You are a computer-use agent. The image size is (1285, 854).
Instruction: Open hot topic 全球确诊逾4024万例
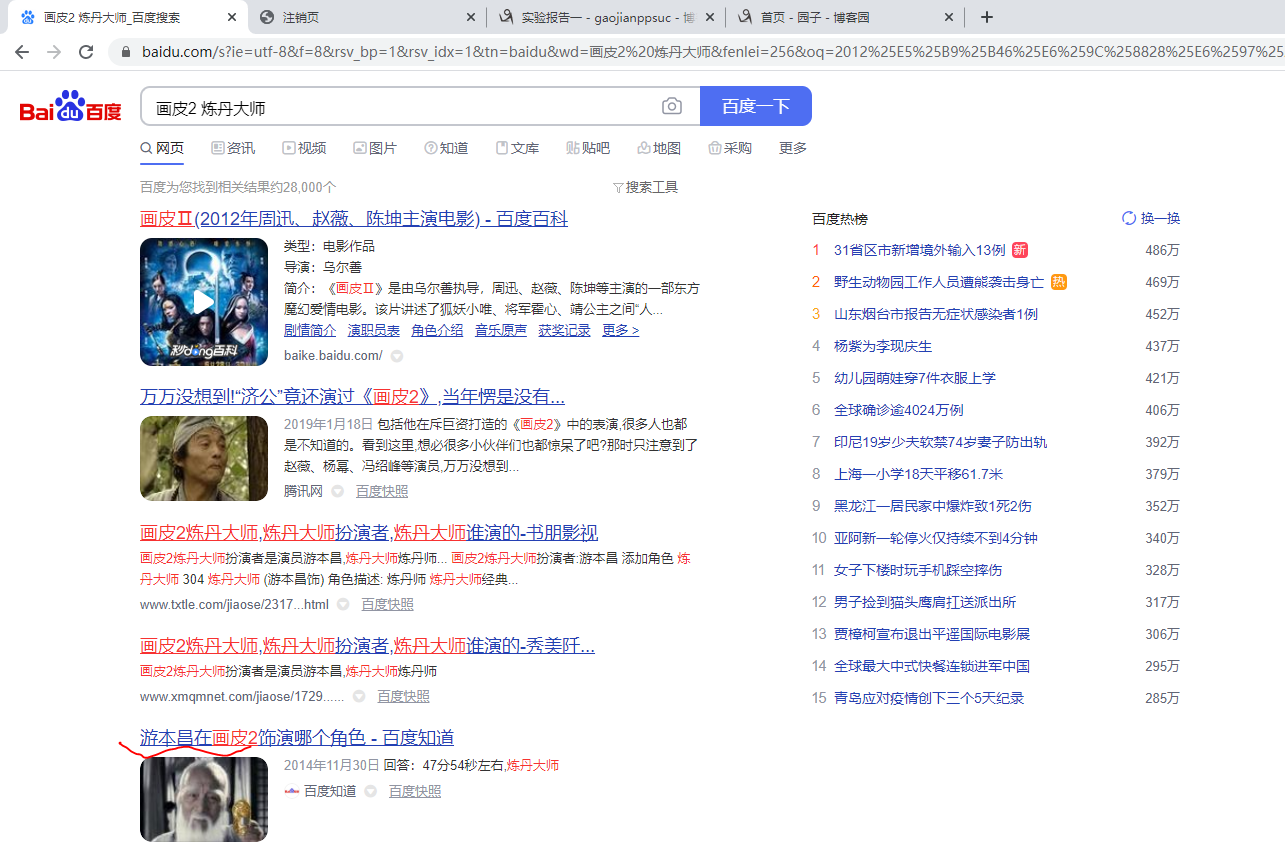coord(899,410)
